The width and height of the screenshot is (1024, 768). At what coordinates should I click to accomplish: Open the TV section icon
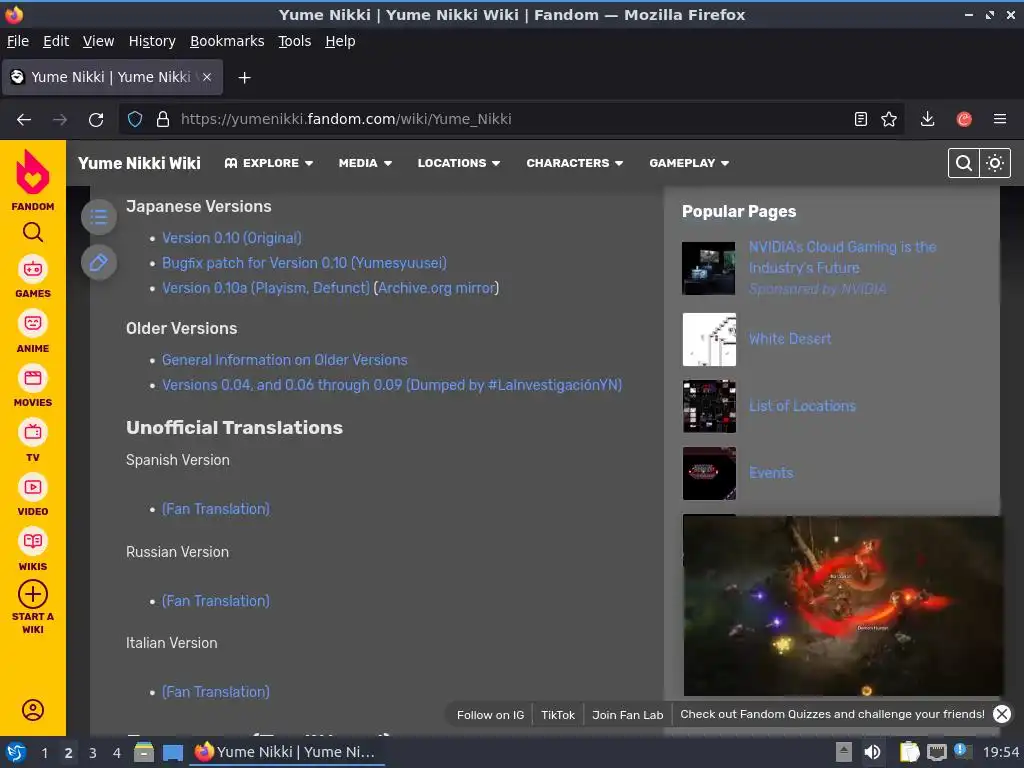pyautogui.click(x=33, y=432)
